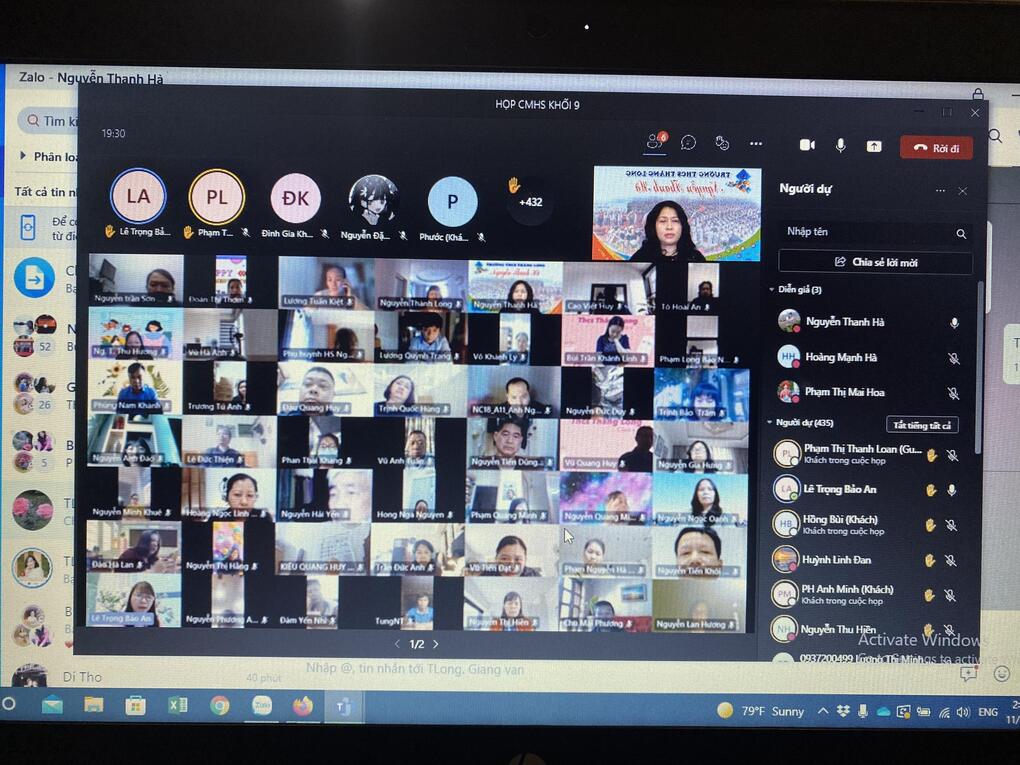The image size is (1020, 765).
Task: Open the reactions icon in meeting toolbar
Action: [x=722, y=144]
